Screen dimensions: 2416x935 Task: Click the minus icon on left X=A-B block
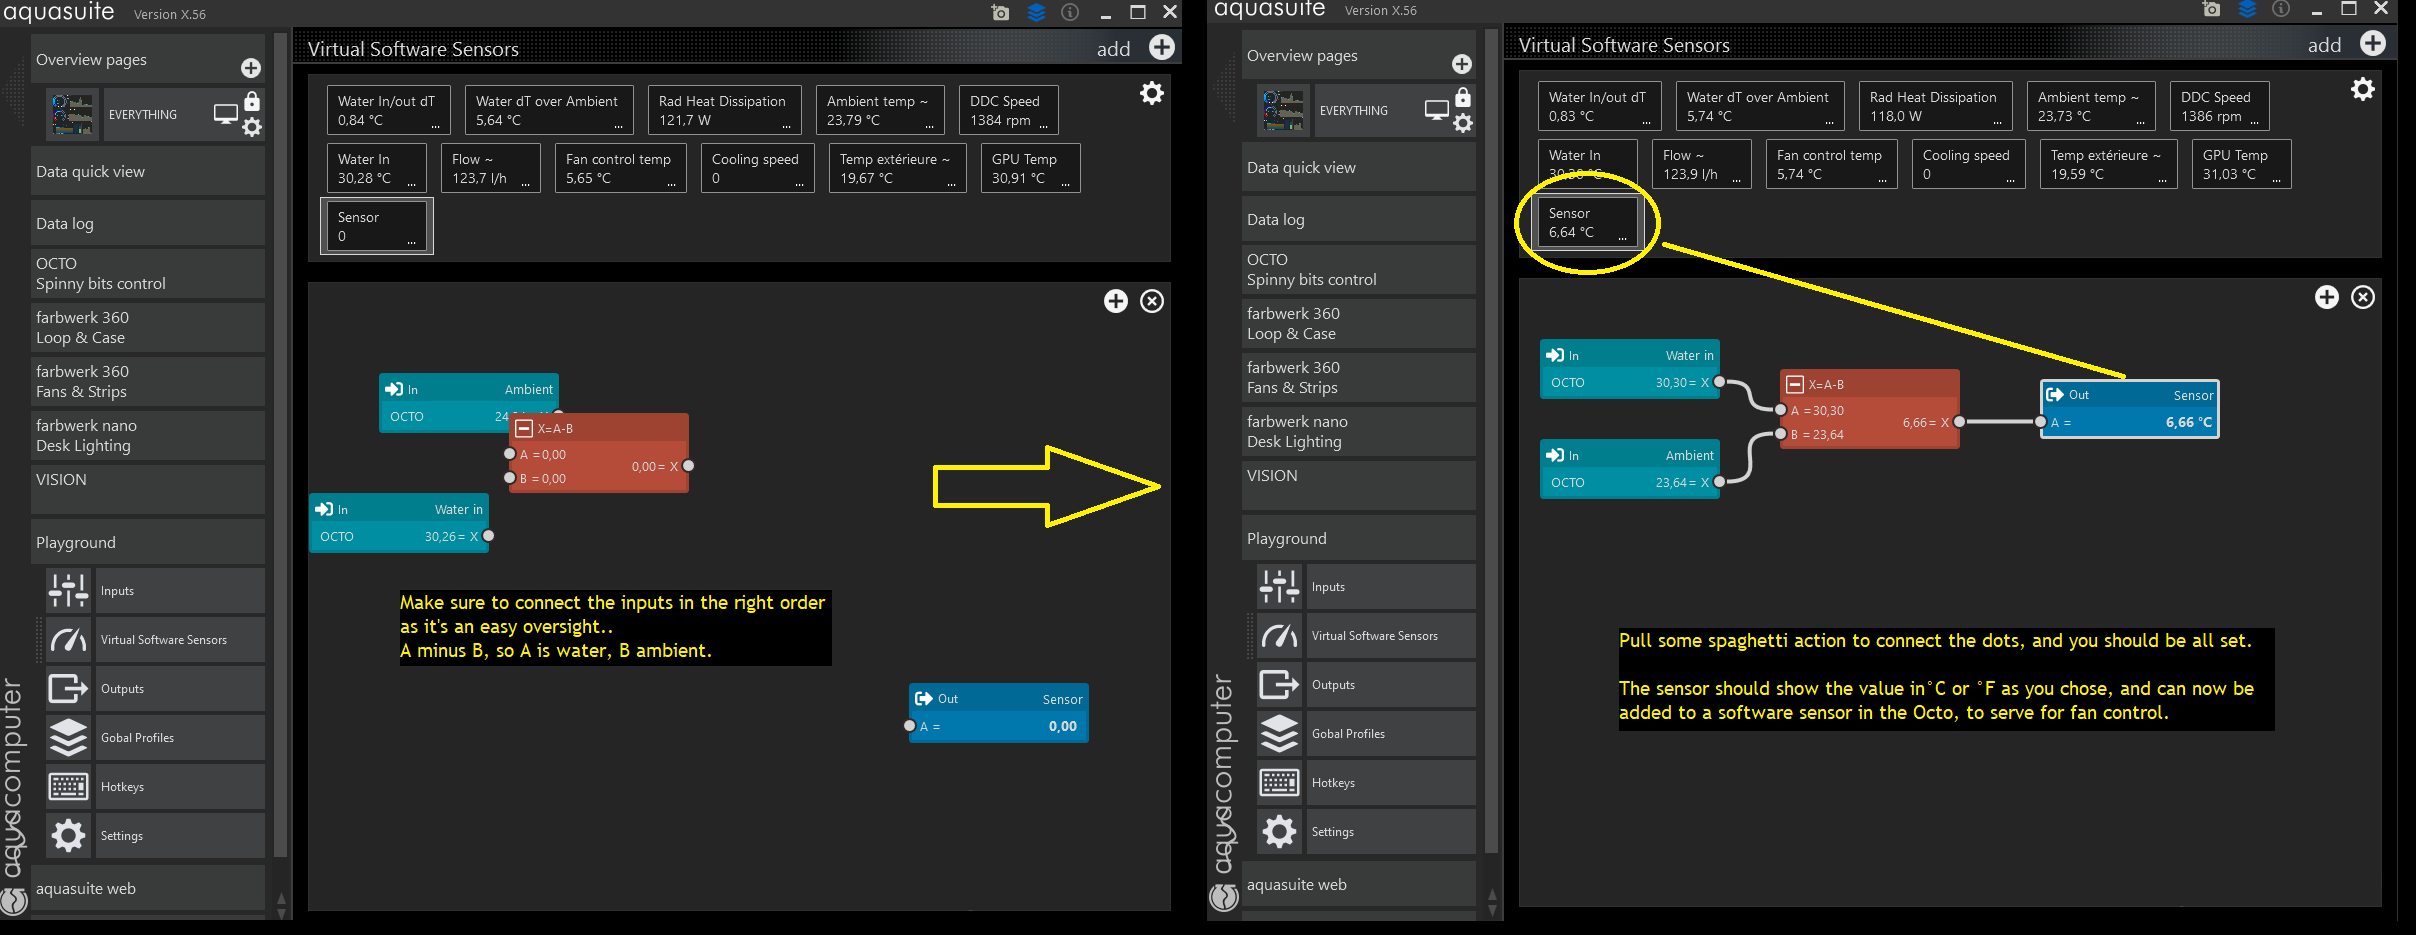pyautogui.click(x=523, y=428)
